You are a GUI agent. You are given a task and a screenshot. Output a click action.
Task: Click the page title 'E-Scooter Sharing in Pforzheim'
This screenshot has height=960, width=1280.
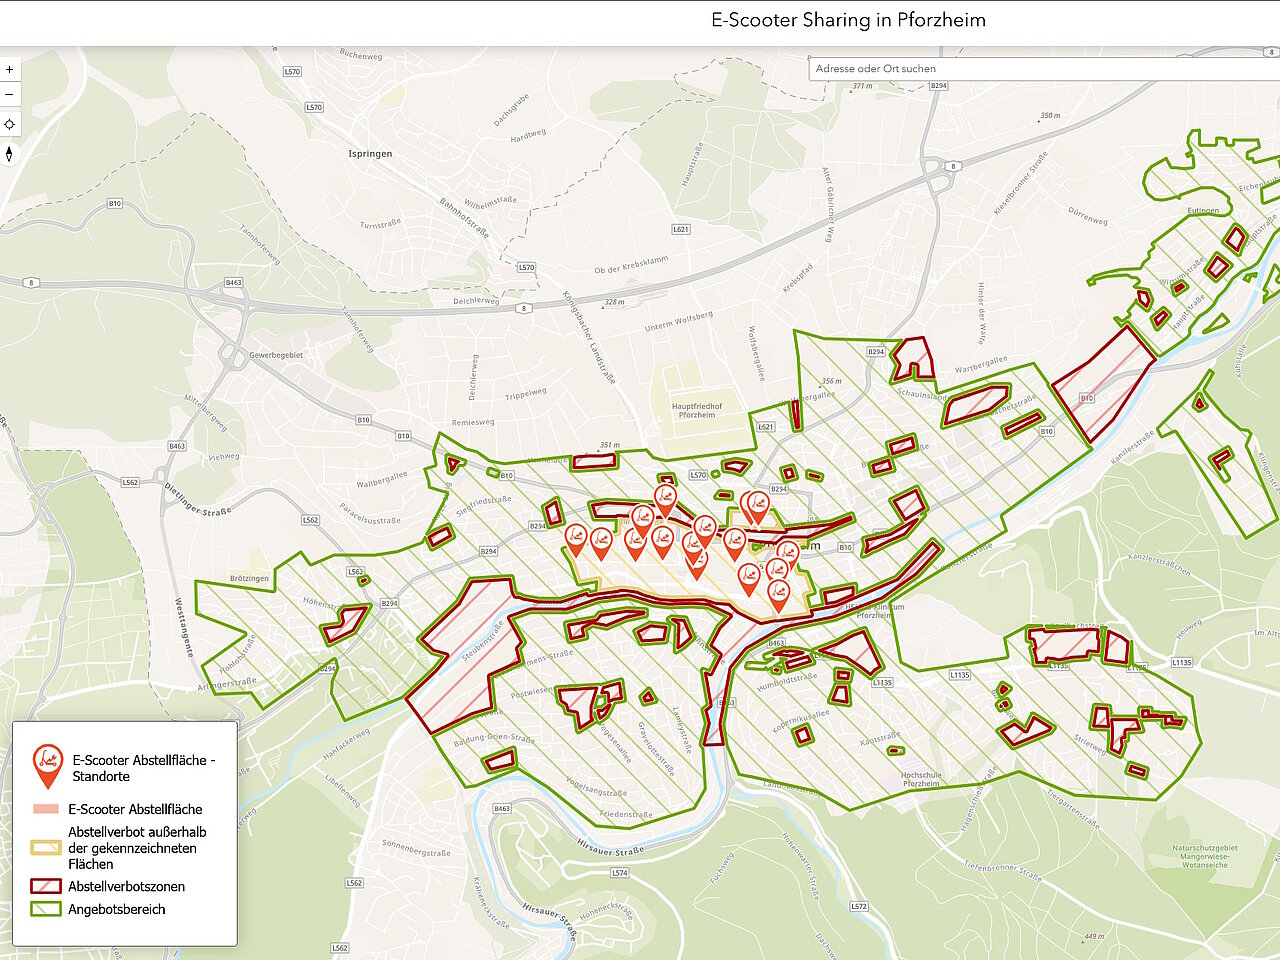click(848, 20)
